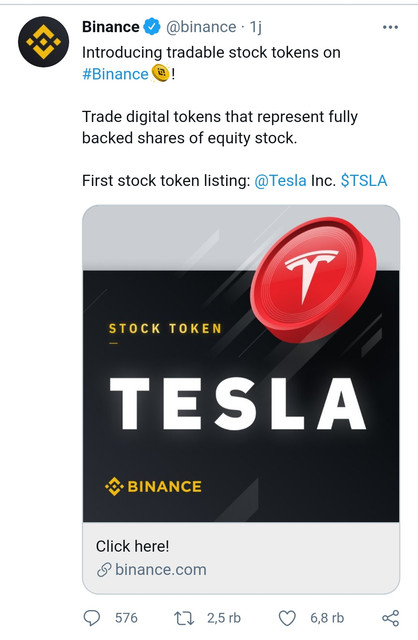This screenshot has height=640, width=418.
Task: Click the @binance handle
Action: click(201, 27)
